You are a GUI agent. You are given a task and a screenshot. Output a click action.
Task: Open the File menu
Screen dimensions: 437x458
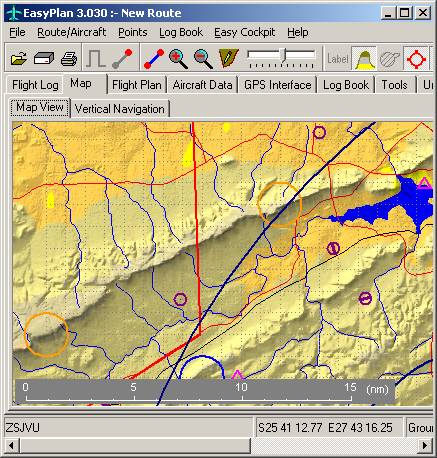tap(17, 32)
